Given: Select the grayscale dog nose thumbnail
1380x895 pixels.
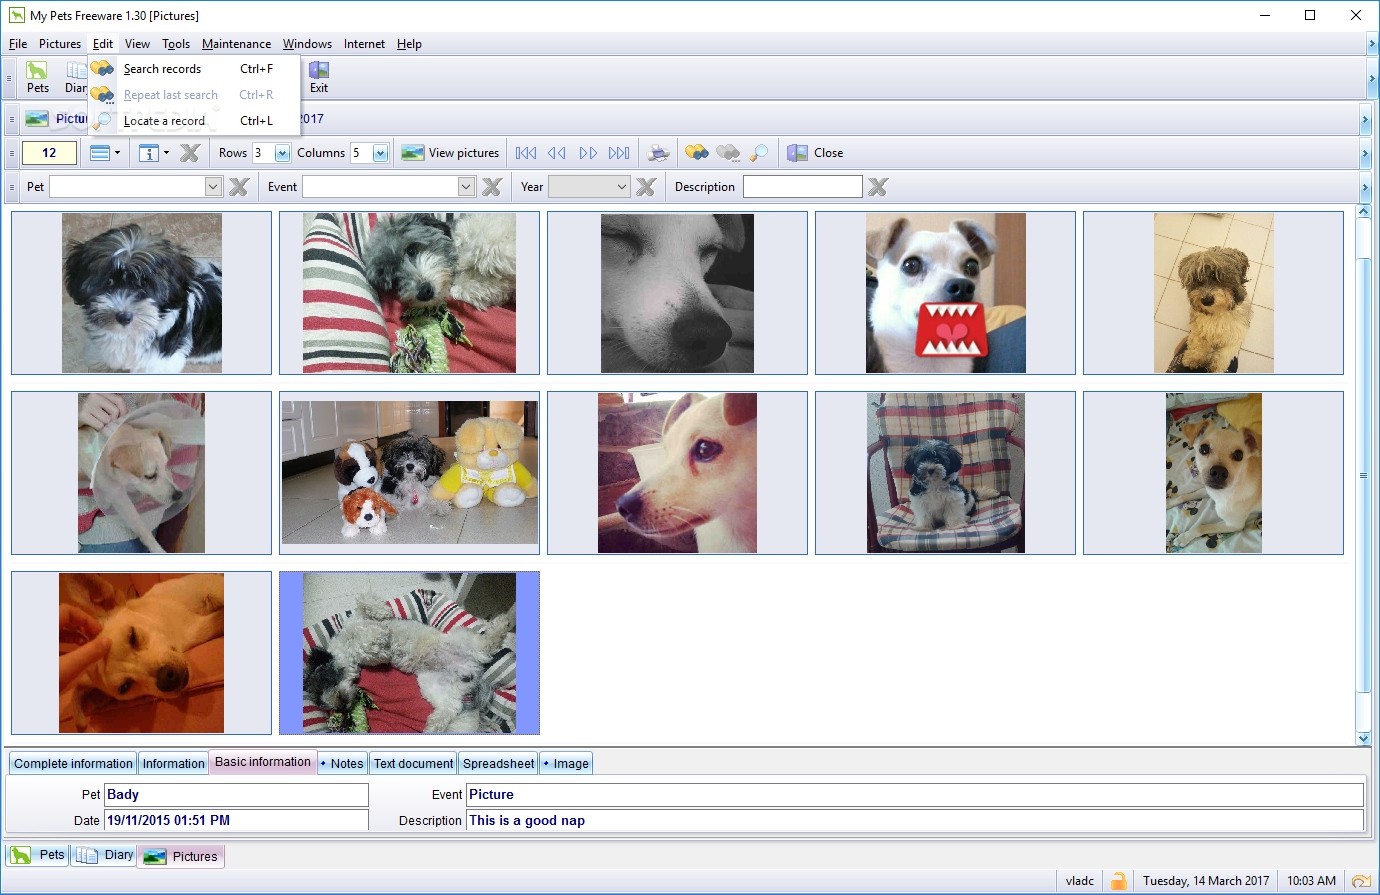Looking at the screenshot, I should click(x=677, y=293).
